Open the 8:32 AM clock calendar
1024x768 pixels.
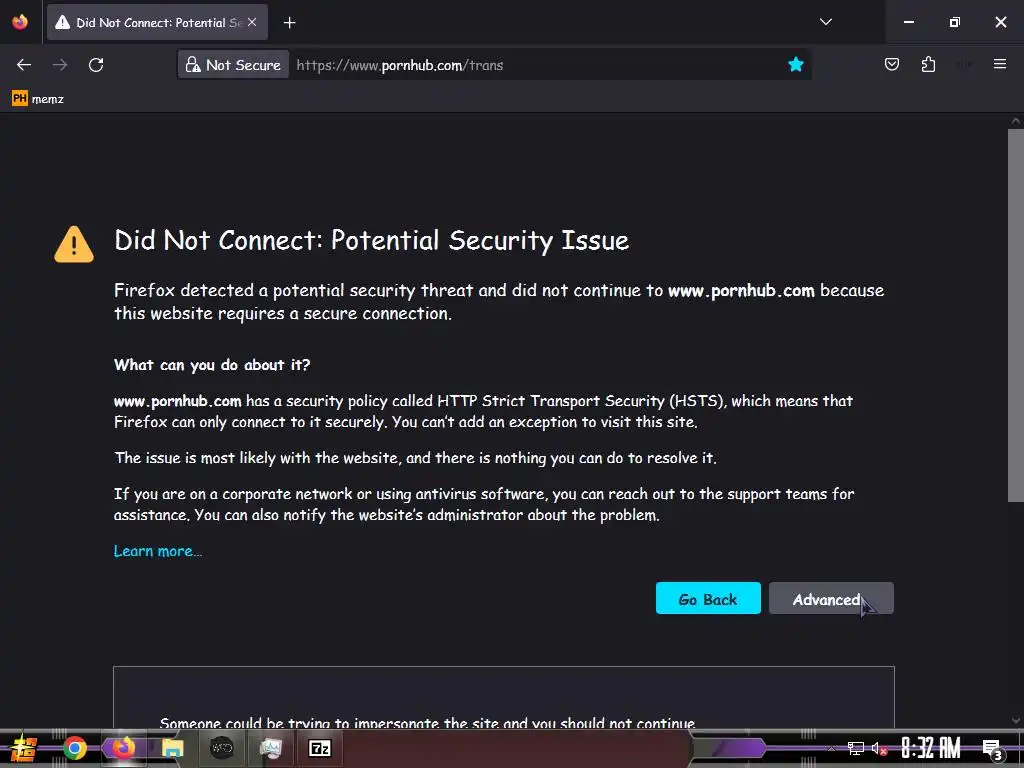tap(931, 748)
